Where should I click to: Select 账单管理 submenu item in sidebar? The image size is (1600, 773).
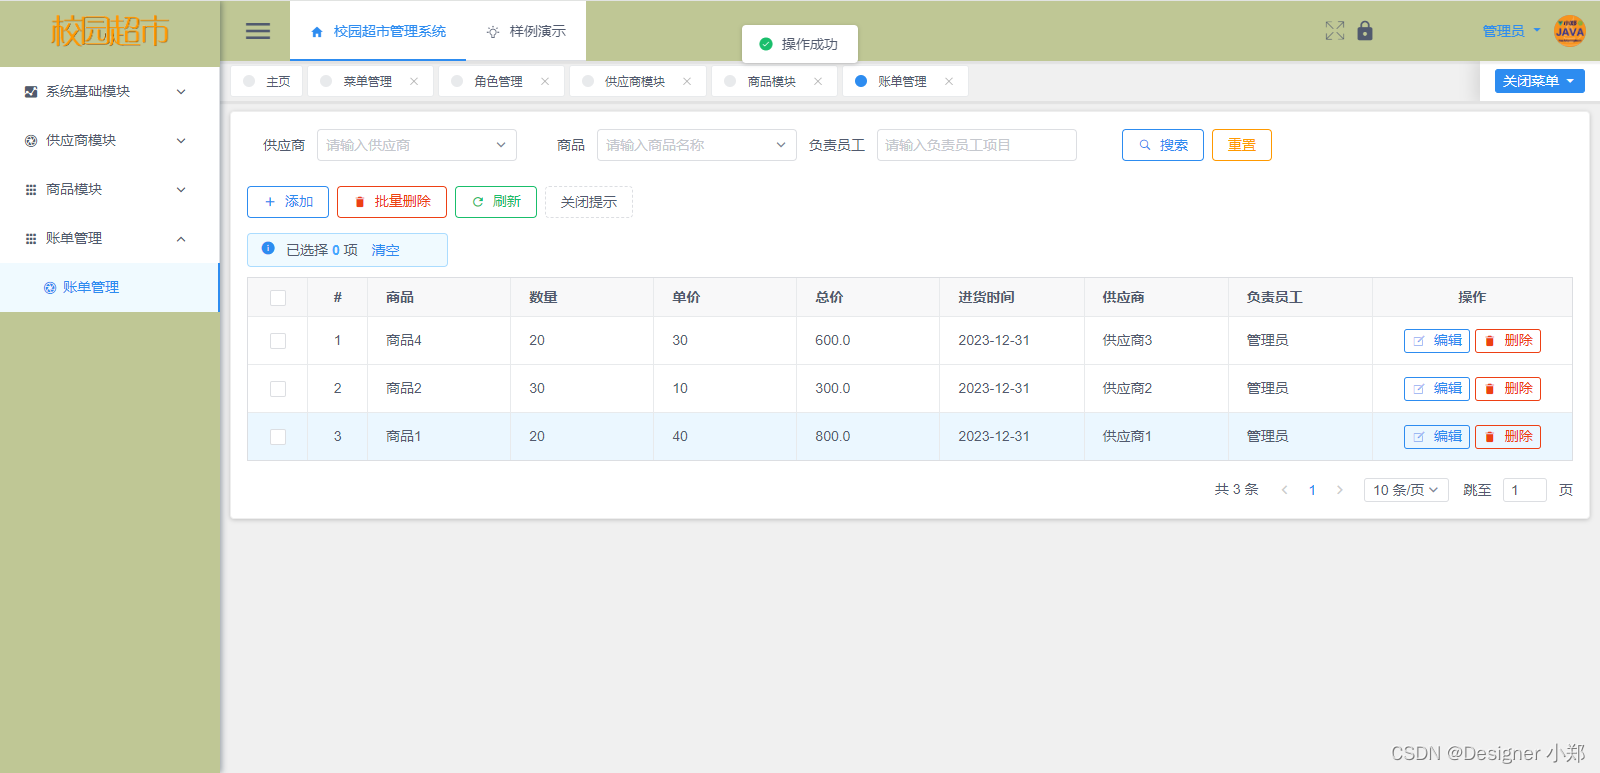coord(110,287)
